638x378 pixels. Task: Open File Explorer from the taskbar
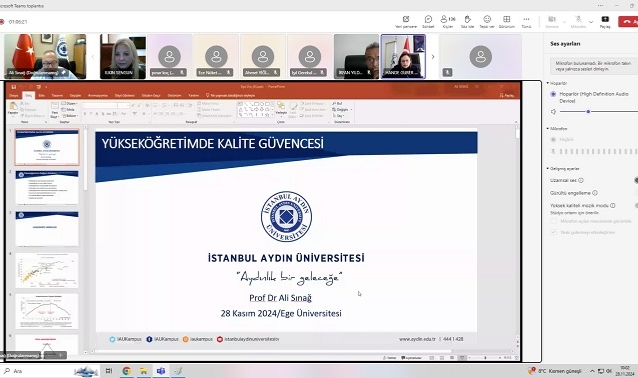point(144,371)
